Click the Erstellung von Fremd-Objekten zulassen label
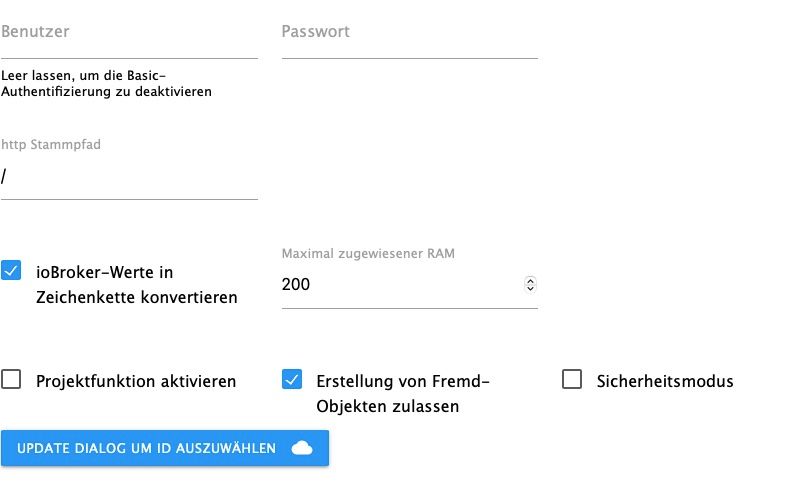The height and width of the screenshot is (486, 805). point(403,394)
